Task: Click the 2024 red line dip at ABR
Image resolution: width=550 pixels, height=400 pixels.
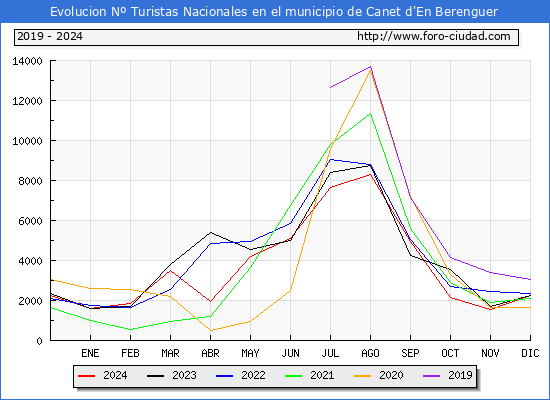Action: pyautogui.click(x=210, y=301)
